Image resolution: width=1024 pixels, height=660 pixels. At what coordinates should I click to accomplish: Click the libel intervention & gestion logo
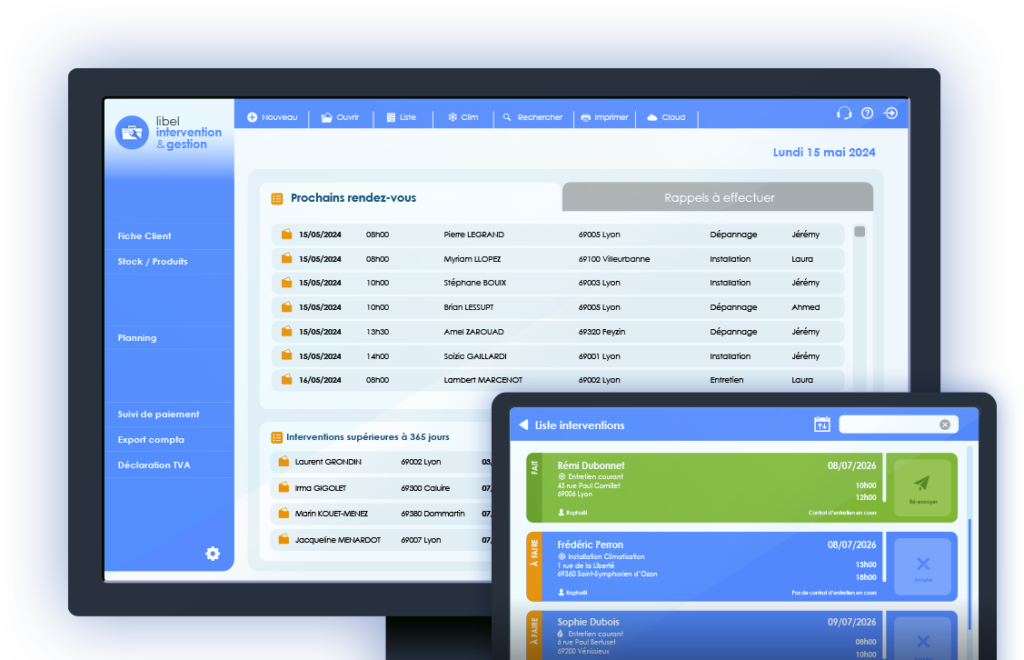[168, 133]
